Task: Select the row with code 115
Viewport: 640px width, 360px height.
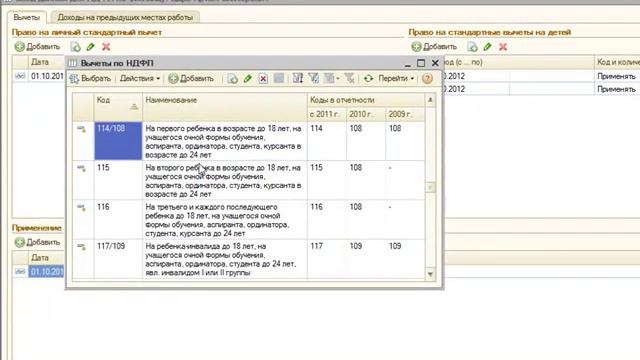Action: point(249,180)
